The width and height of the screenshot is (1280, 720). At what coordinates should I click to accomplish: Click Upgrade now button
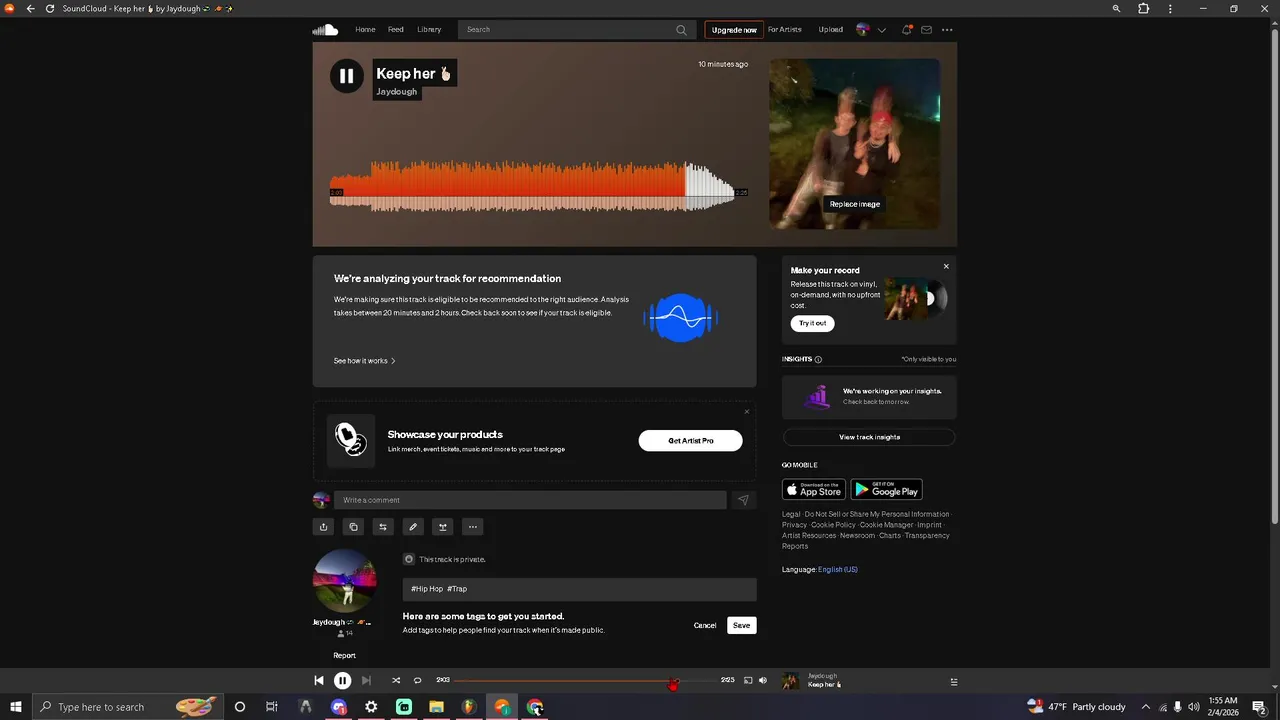point(734,30)
